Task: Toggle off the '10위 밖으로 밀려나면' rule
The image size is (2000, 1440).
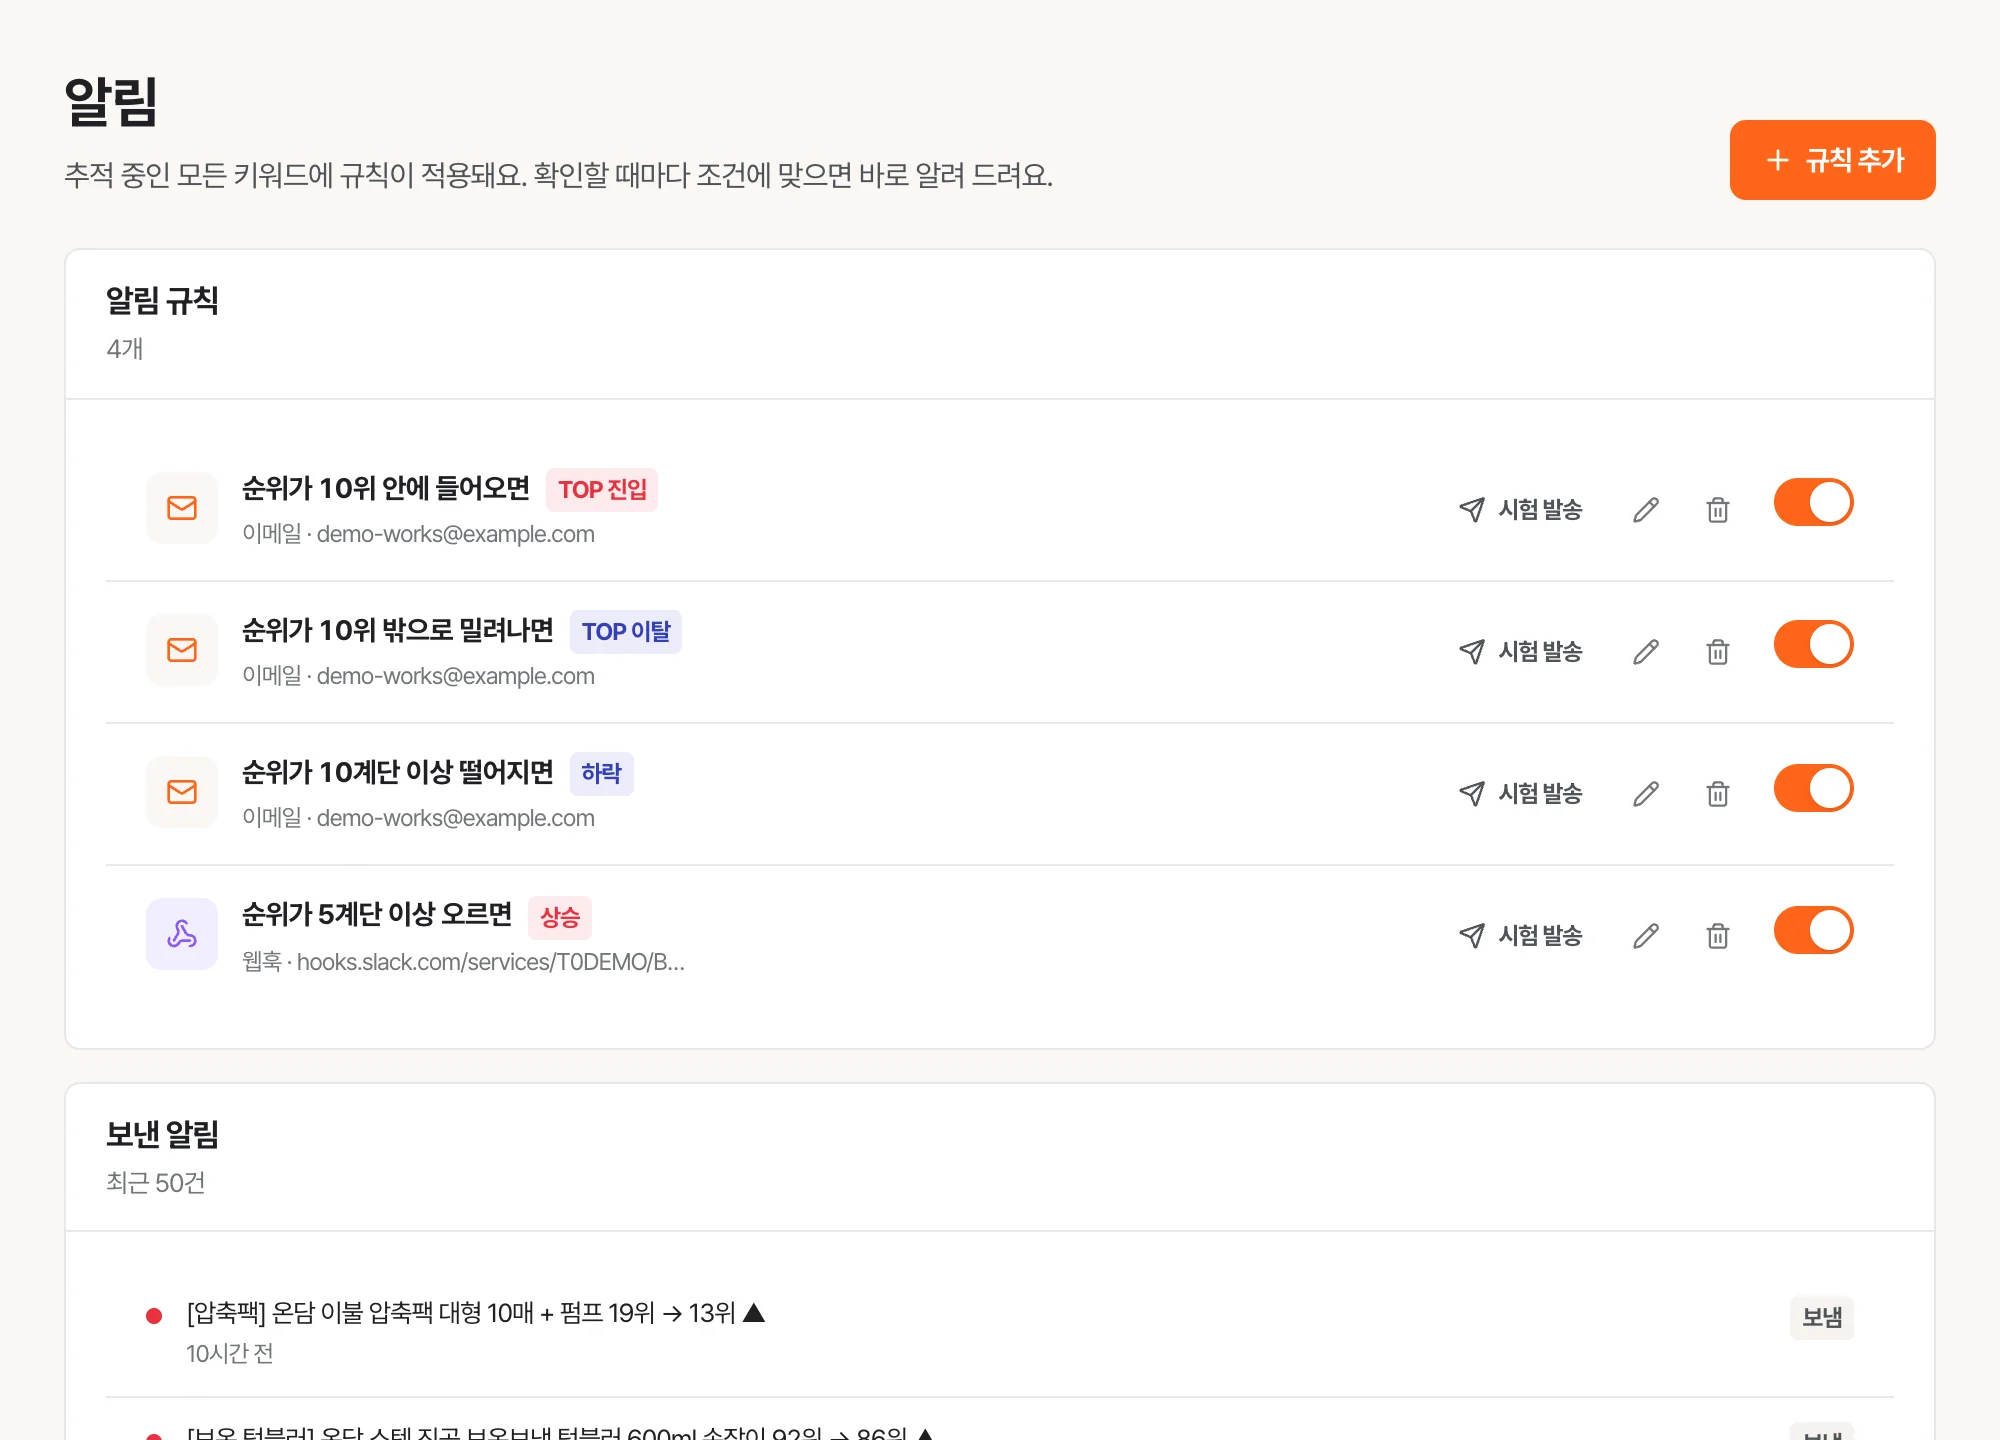Action: [x=1813, y=645]
